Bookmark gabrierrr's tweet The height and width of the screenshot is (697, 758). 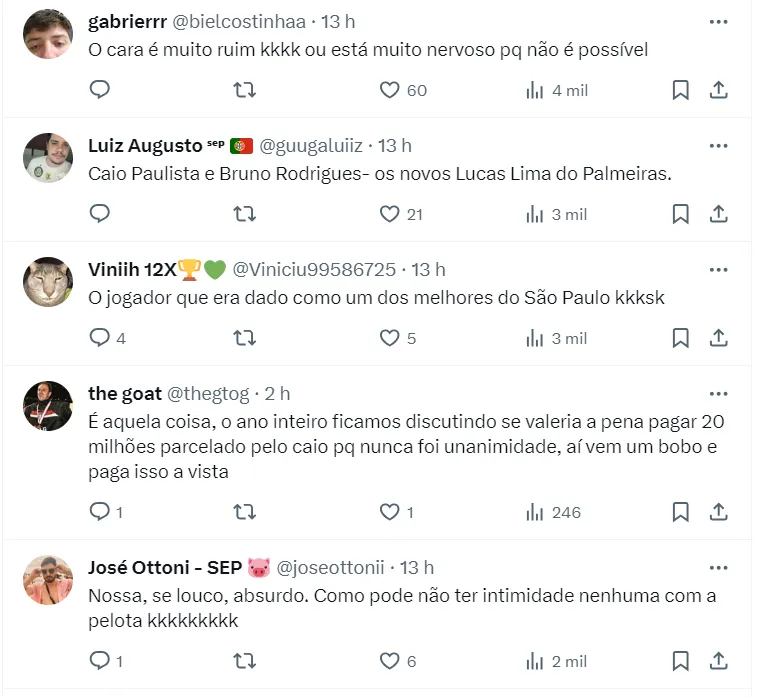pos(680,90)
